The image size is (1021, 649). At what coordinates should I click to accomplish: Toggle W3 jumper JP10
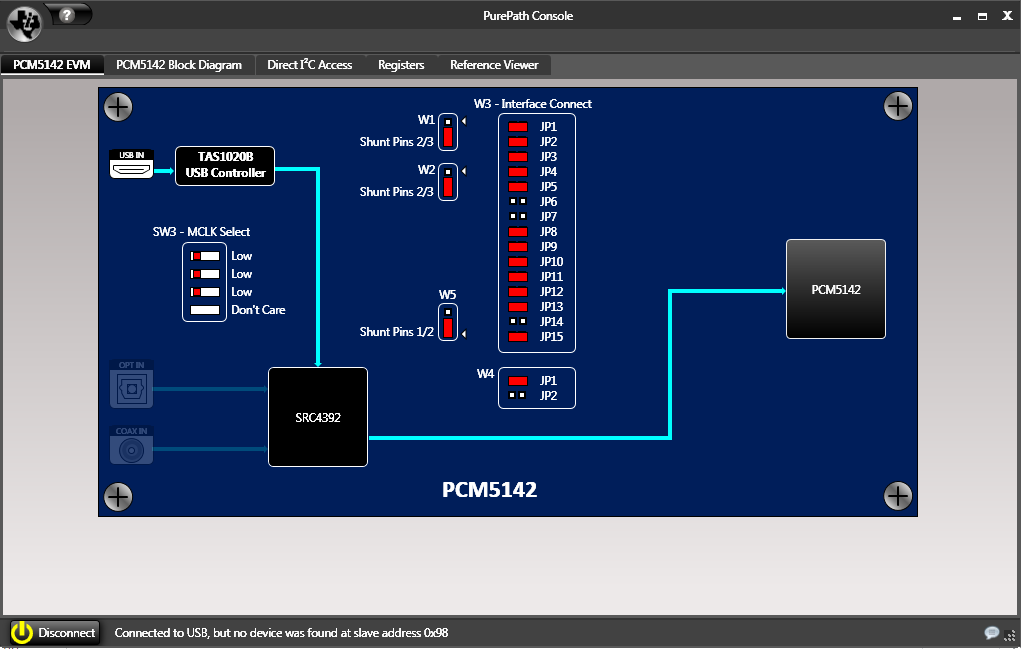[x=518, y=262]
